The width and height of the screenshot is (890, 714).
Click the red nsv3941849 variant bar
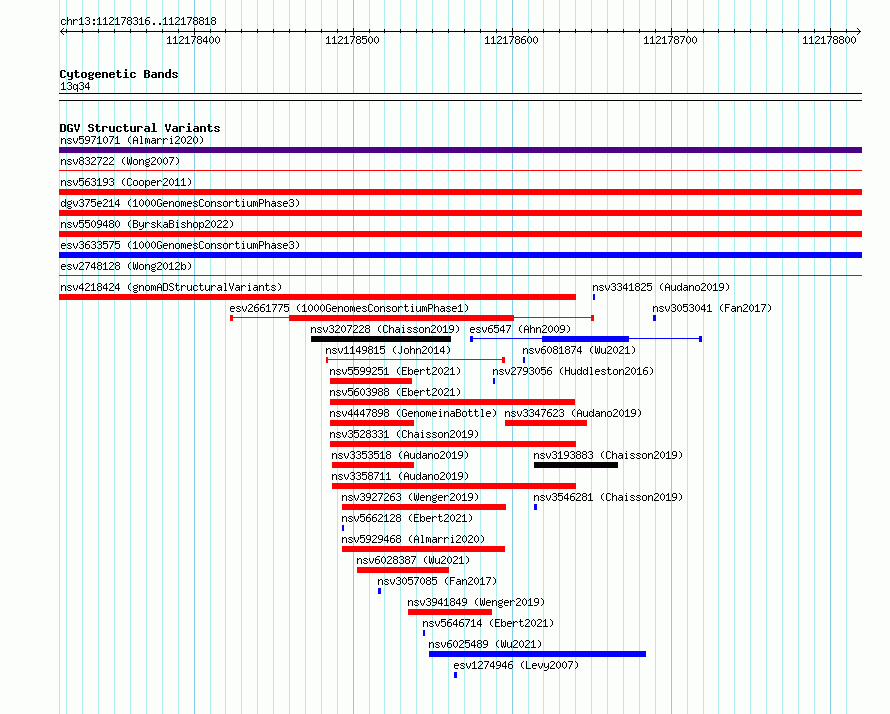[450, 612]
